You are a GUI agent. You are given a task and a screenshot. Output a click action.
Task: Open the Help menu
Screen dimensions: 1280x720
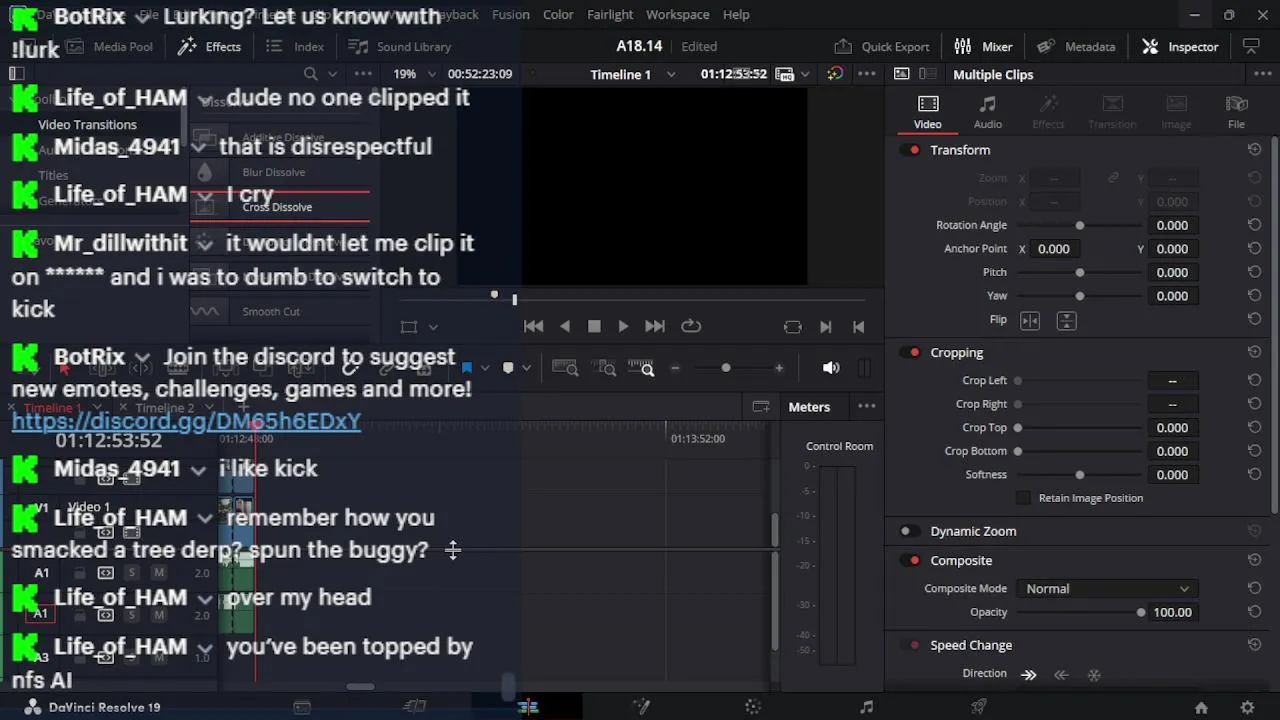click(736, 14)
